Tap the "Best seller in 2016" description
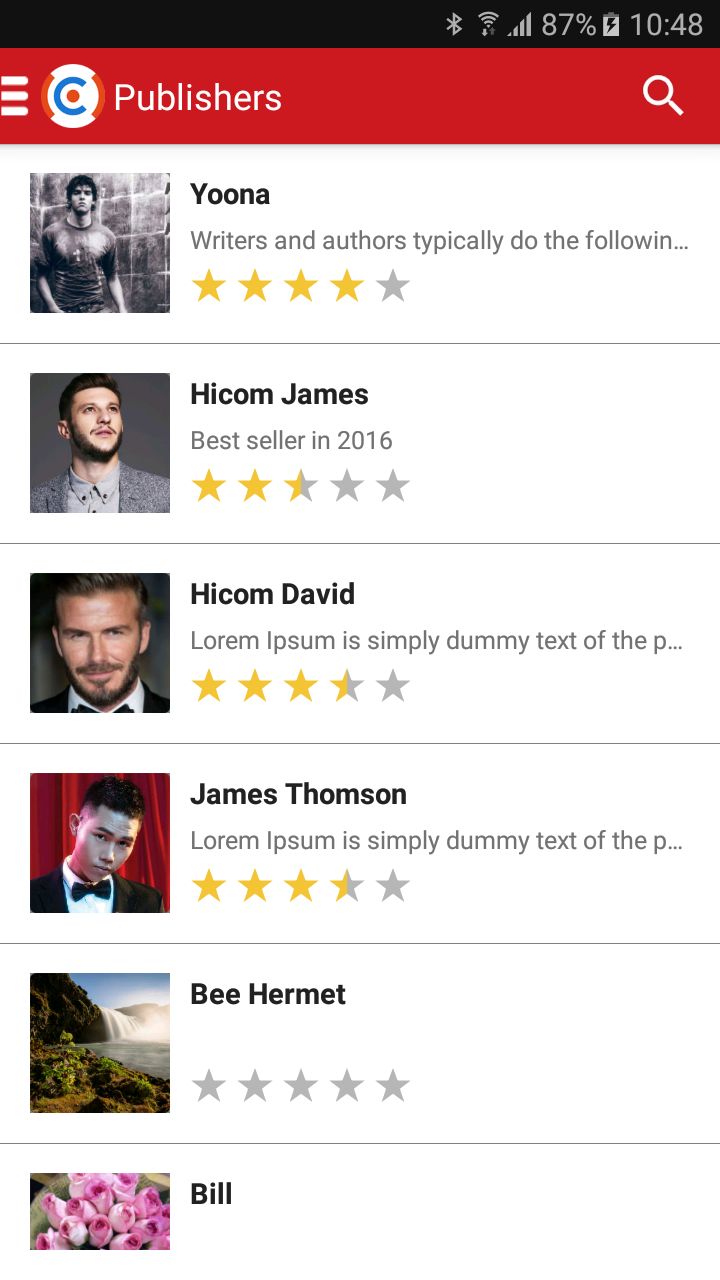720x1280 pixels. pos(291,440)
